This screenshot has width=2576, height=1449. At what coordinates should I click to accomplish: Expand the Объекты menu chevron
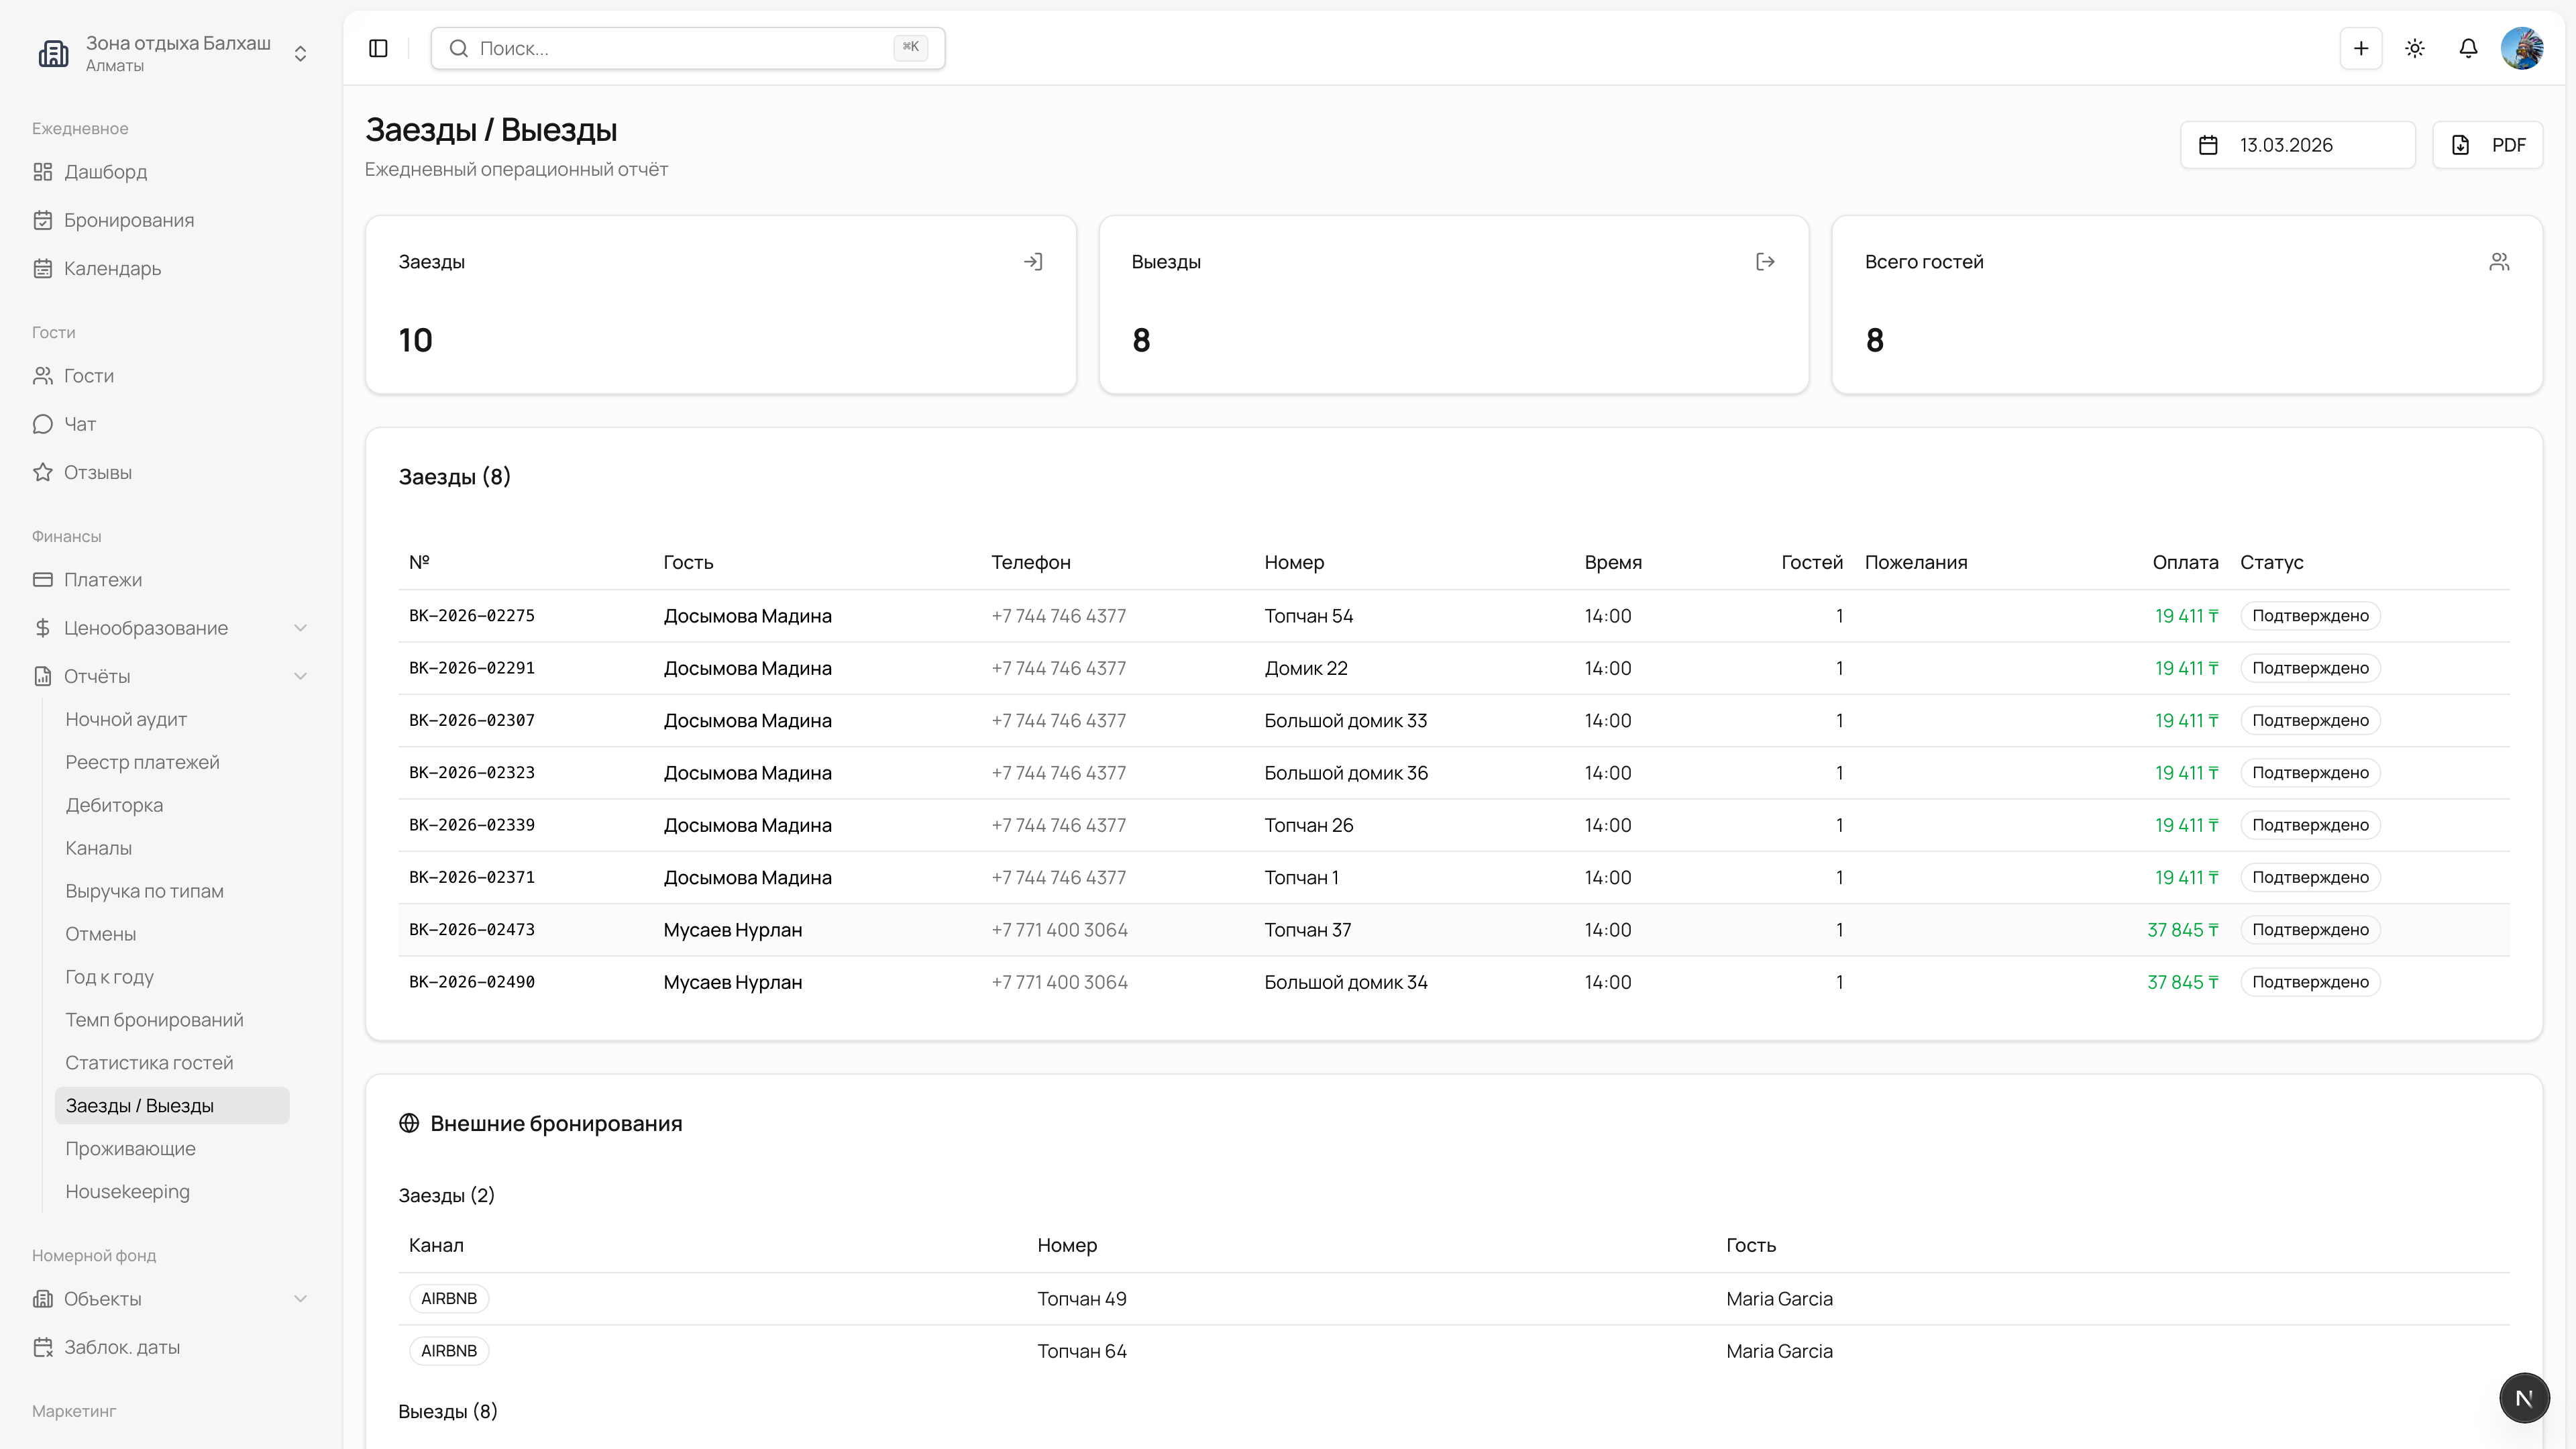(x=300, y=1299)
